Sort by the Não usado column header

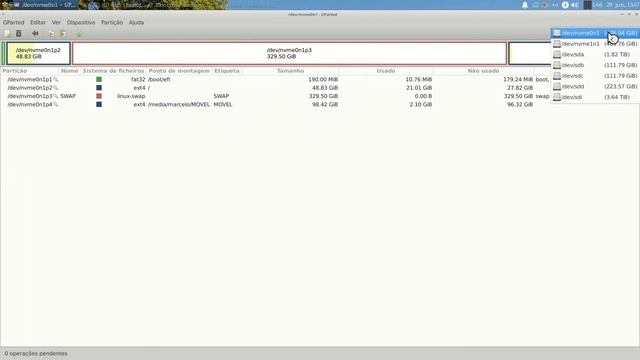(x=483, y=71)
